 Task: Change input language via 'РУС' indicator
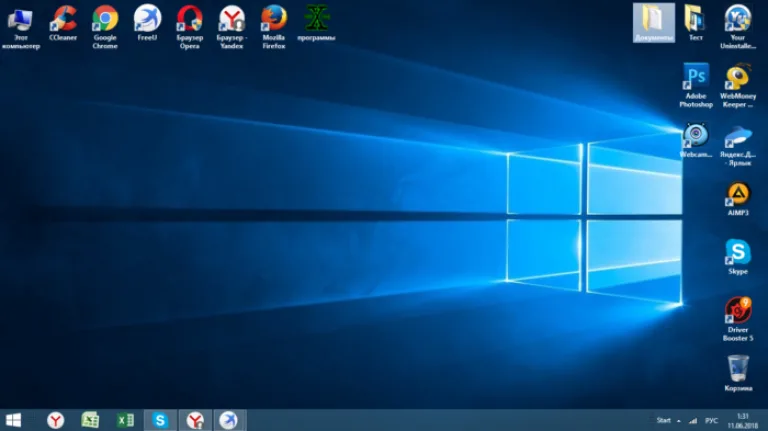pos(711,421)
